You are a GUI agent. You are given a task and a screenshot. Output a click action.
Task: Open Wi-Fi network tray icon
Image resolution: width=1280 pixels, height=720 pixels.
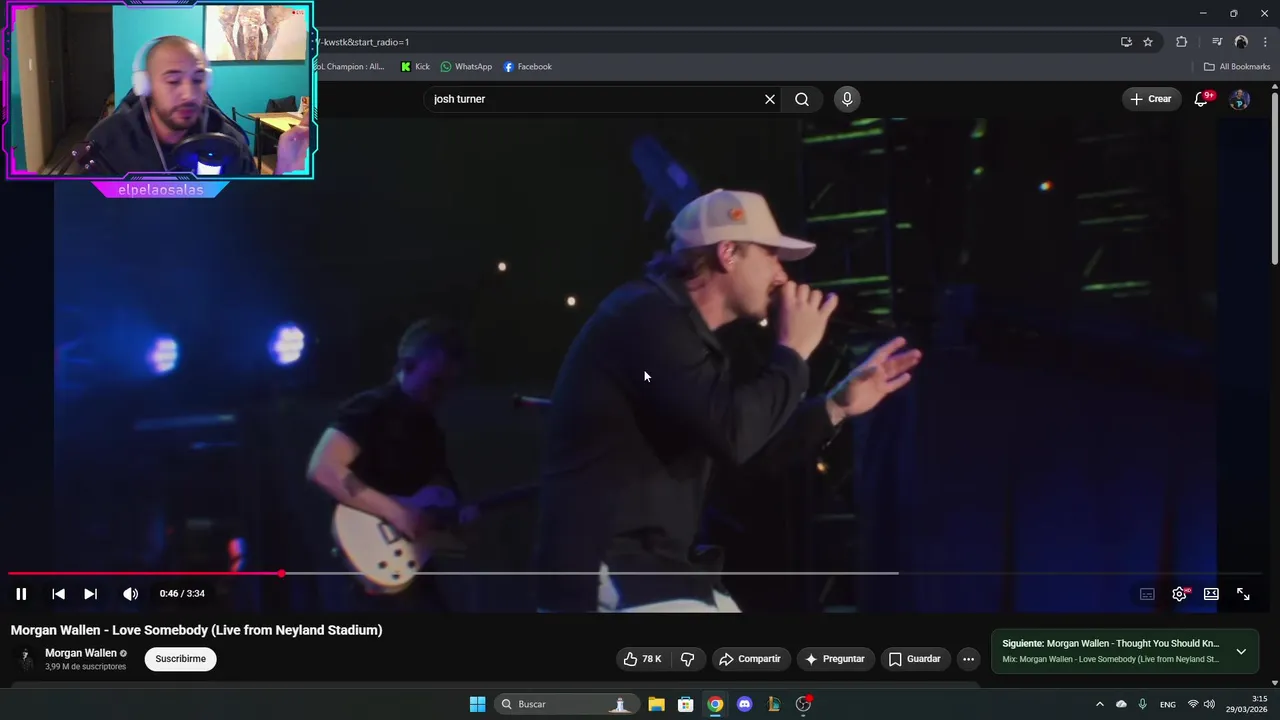coord(1193,704)
